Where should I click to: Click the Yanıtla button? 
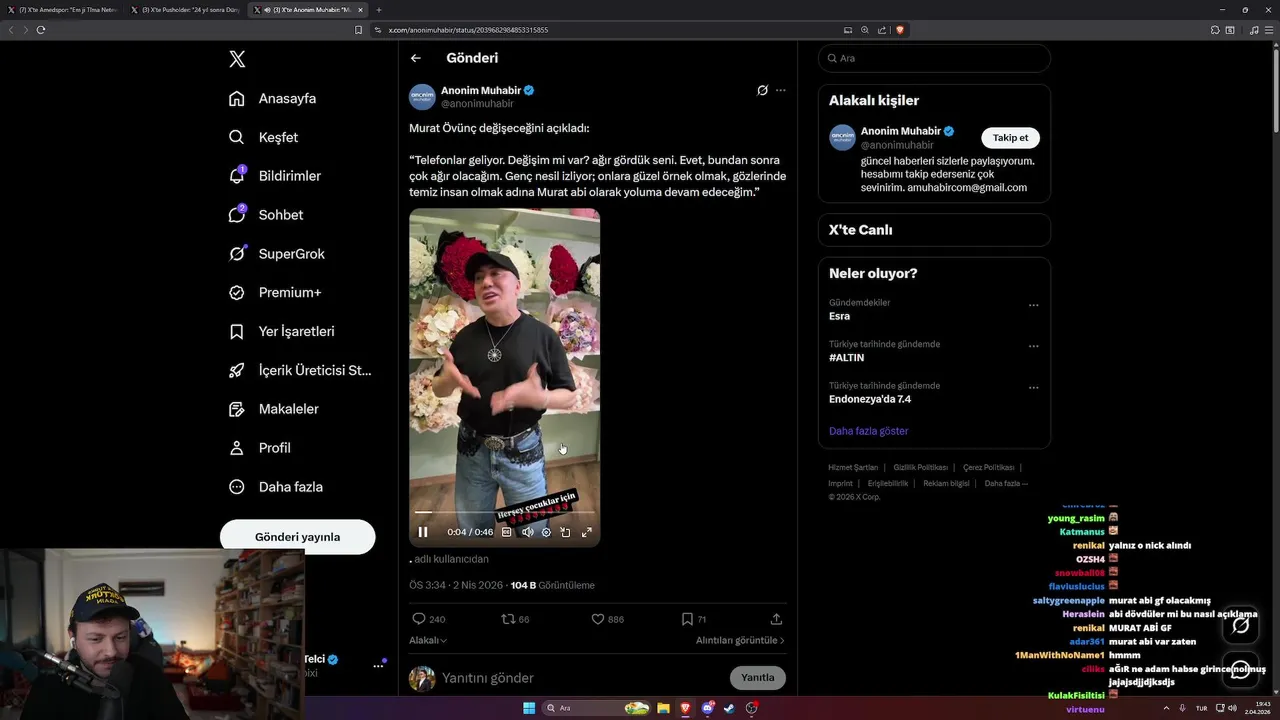[x=758, y=678]
